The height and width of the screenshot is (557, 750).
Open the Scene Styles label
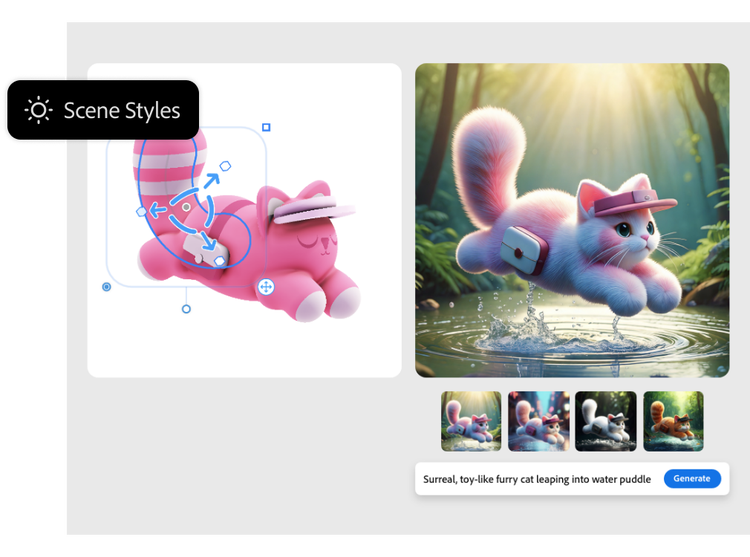[x=122, y=110]
